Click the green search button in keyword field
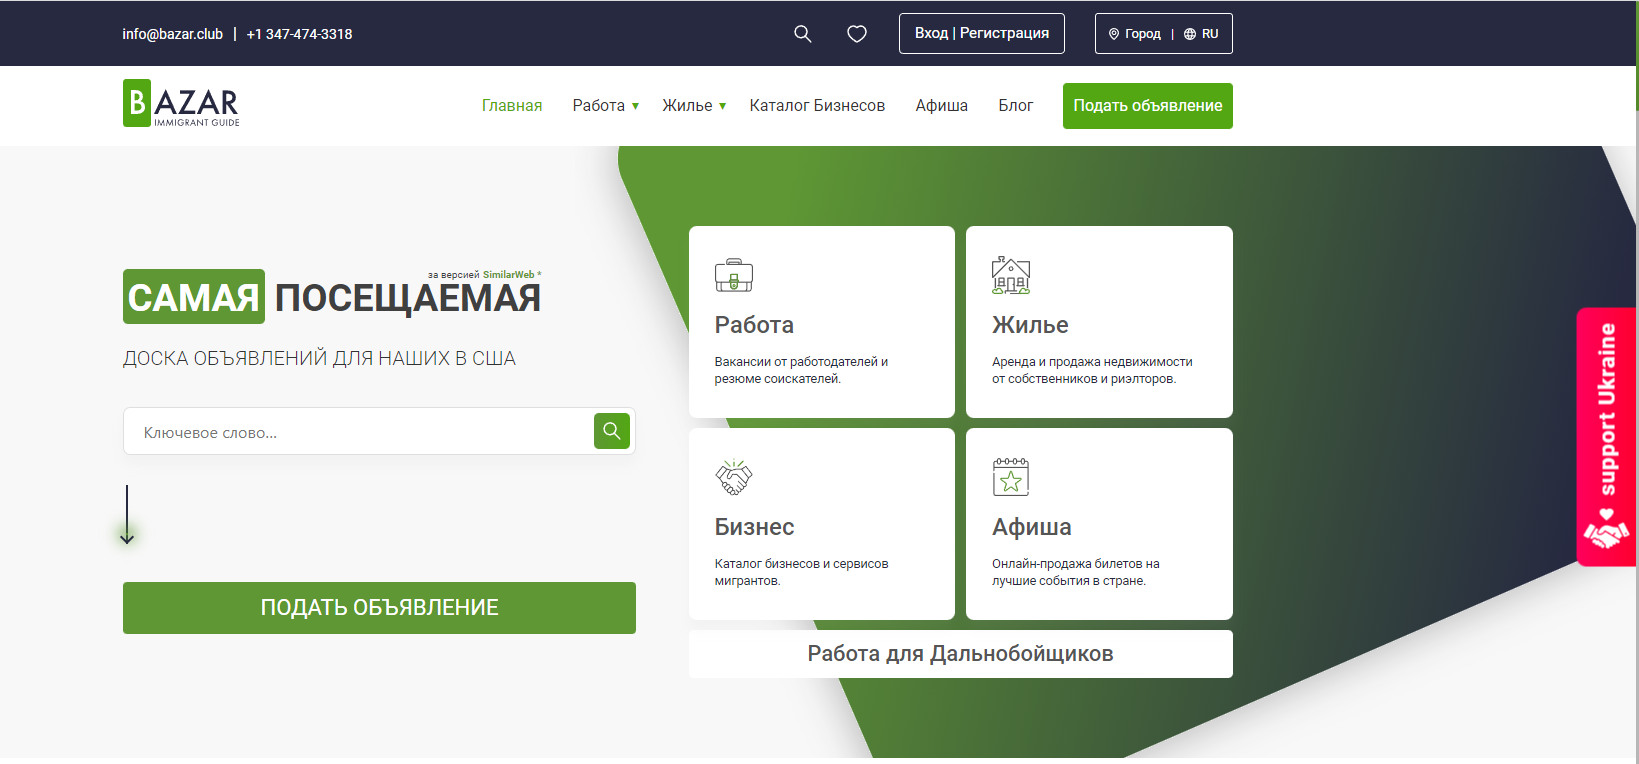 611,431
